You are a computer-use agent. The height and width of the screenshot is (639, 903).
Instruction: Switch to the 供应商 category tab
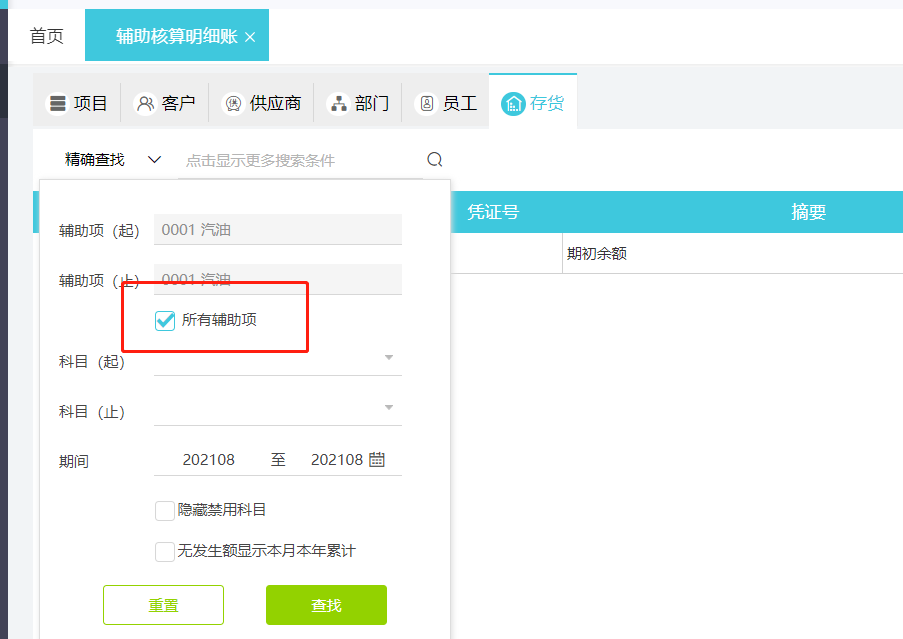[x=261, y=104]
